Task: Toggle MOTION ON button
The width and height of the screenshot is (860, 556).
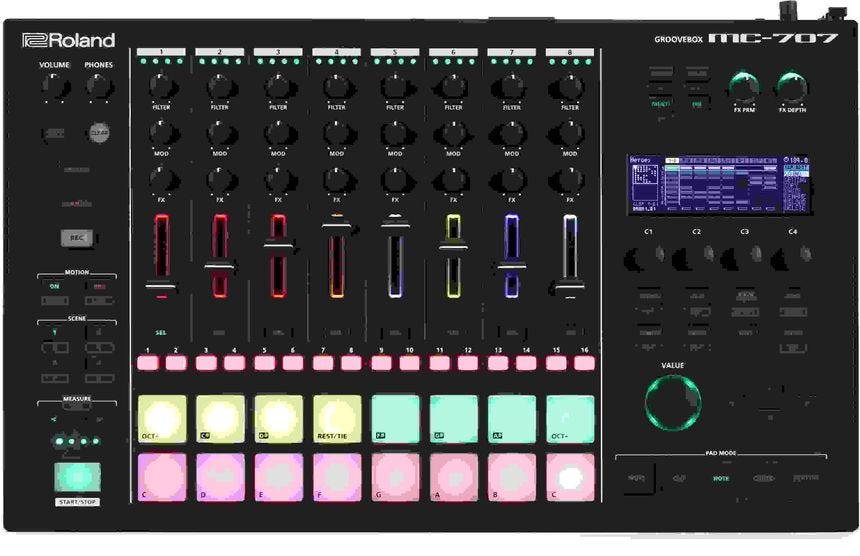Action: click(x=55, y=286)
